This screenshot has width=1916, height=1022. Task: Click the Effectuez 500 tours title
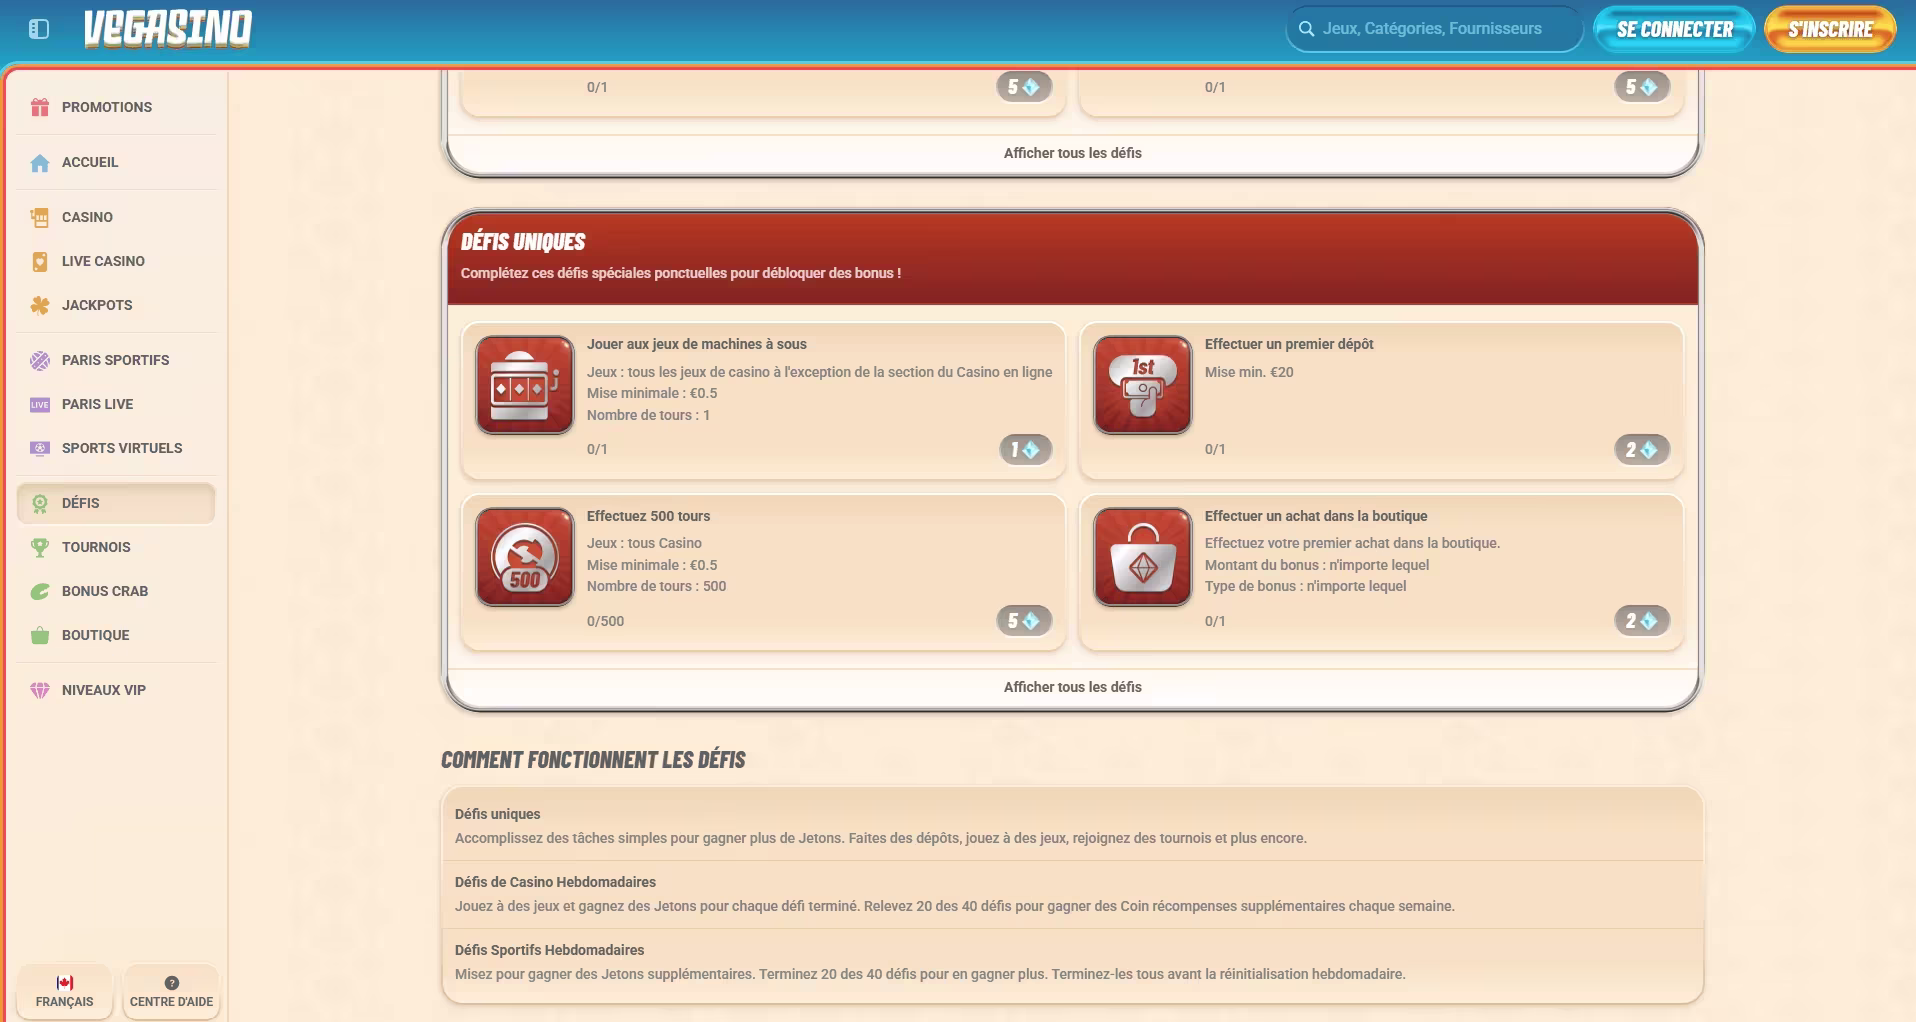(x=648, y=516)
